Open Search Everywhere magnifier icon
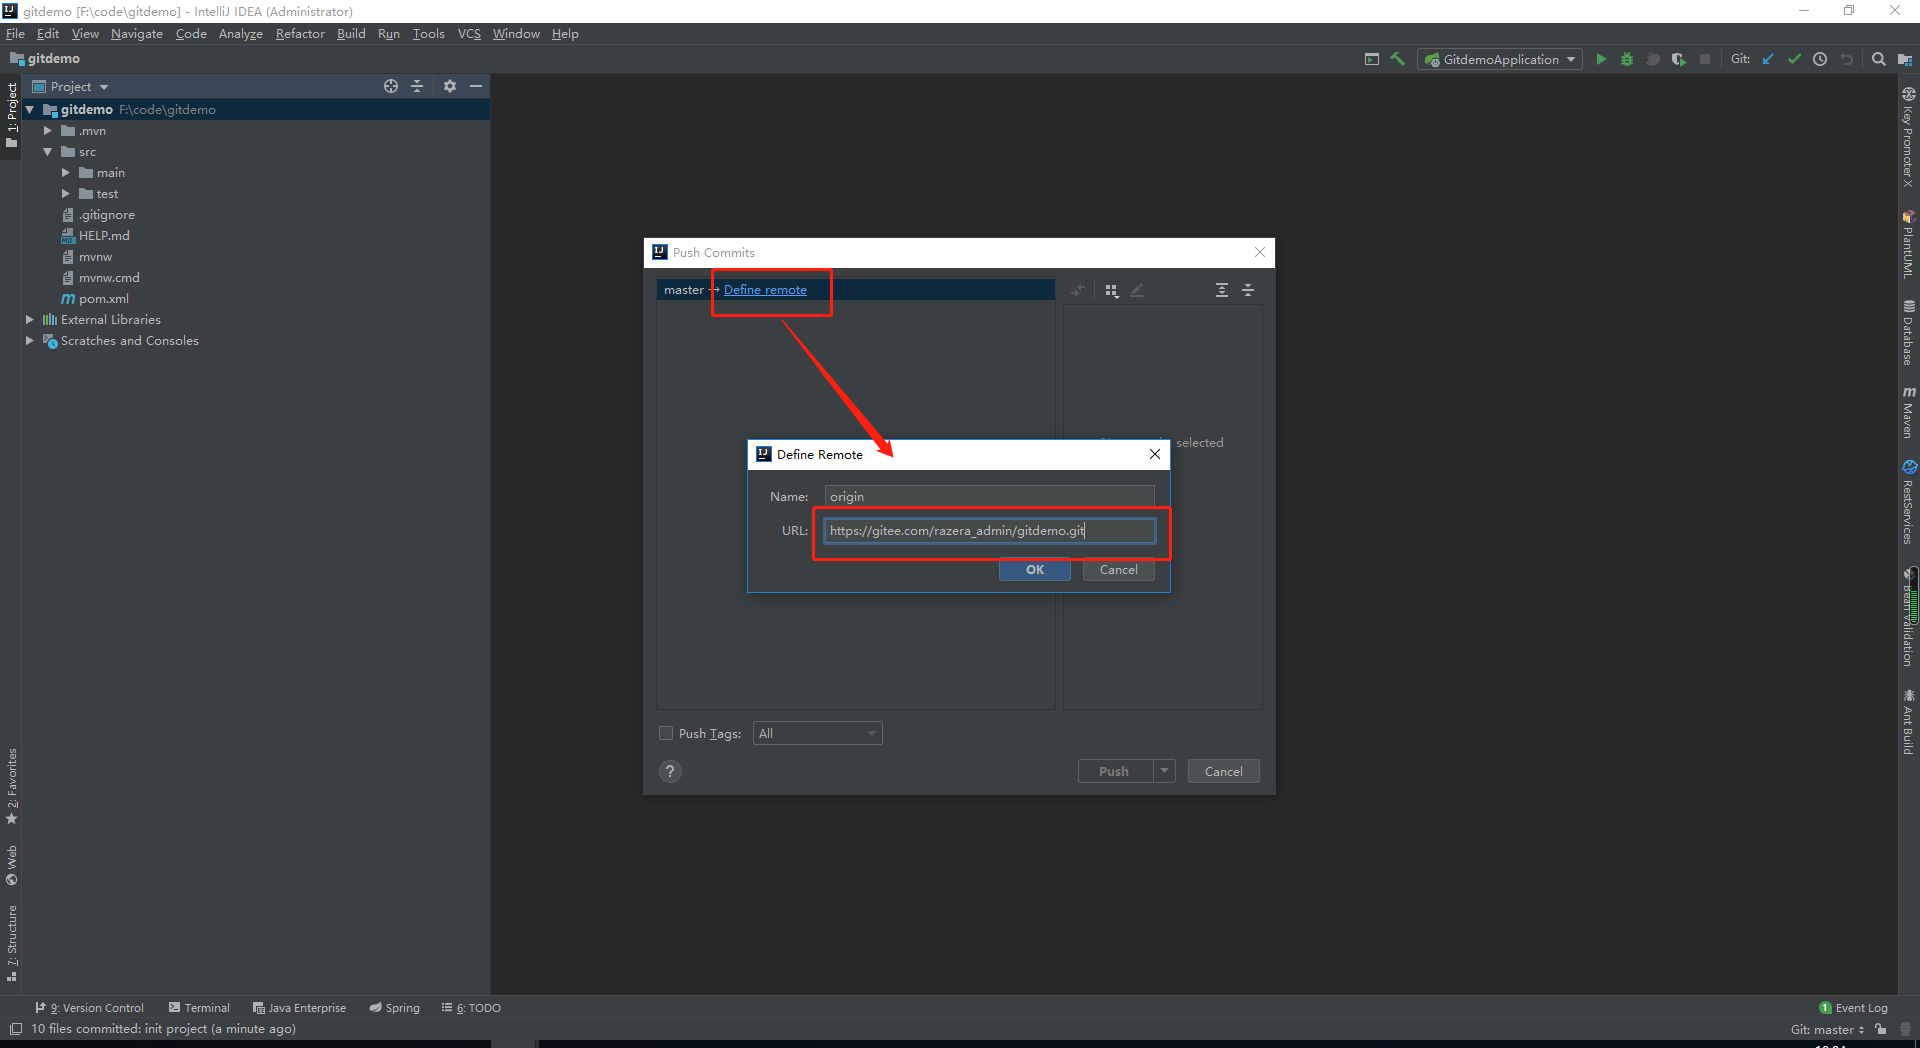Screen dimensions: 1920x1048 (1879, 59)
